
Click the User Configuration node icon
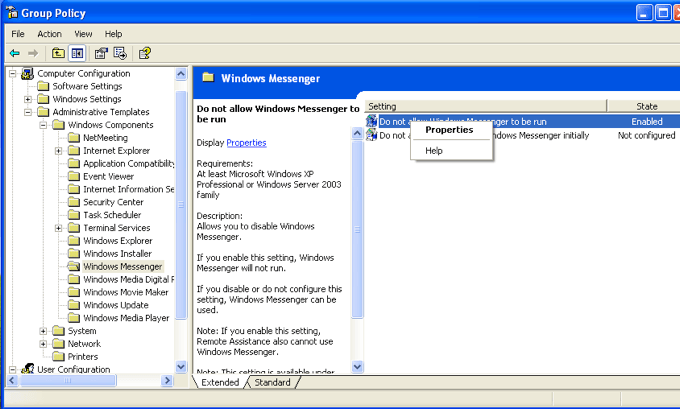pyautogui.click(x=27, y=370)
